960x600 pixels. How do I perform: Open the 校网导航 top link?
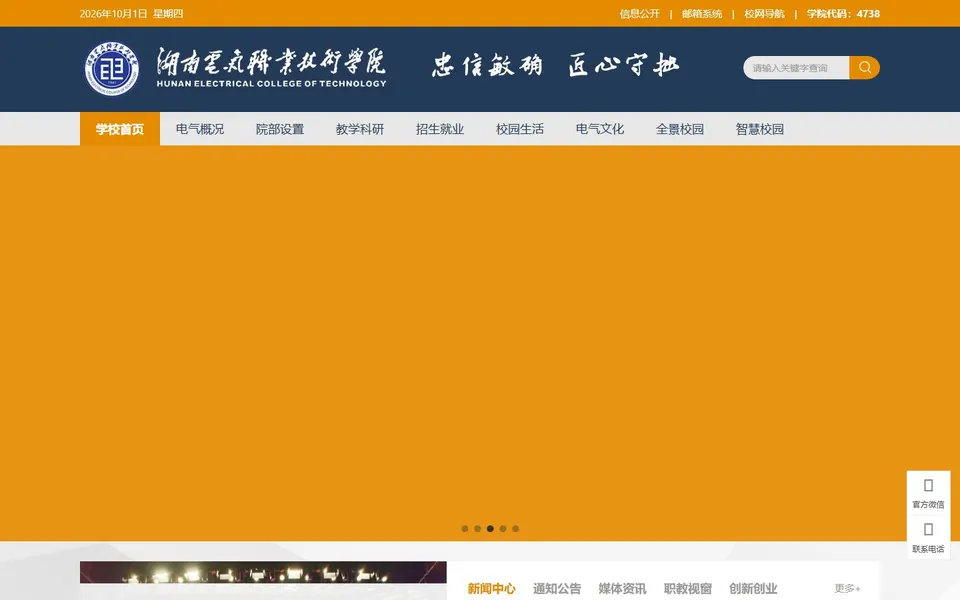point(764,13)
